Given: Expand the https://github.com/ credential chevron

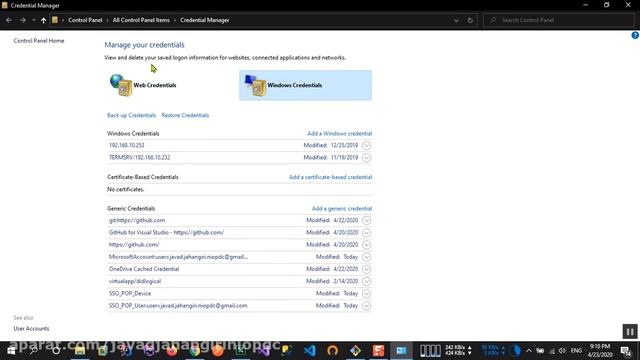Looking at the screenshot, I should pos(367,245).
